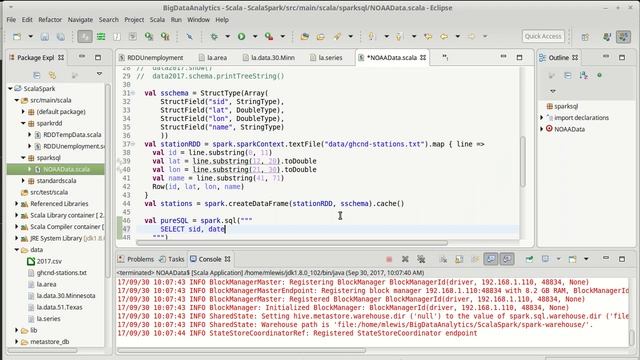This screenshot has height=360, width=640.
Task: Click the Sort alphabetically icon in Outline
Action: pos(584,75)
